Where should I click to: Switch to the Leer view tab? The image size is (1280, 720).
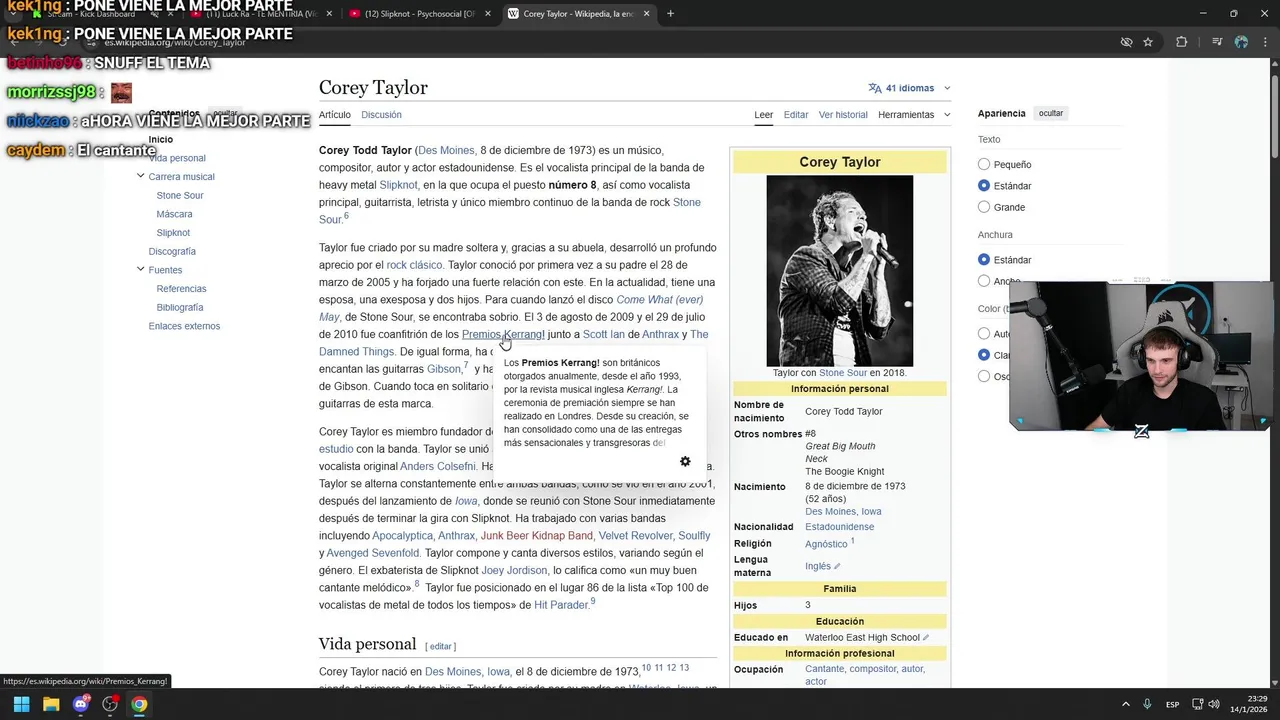click(763, 115)
